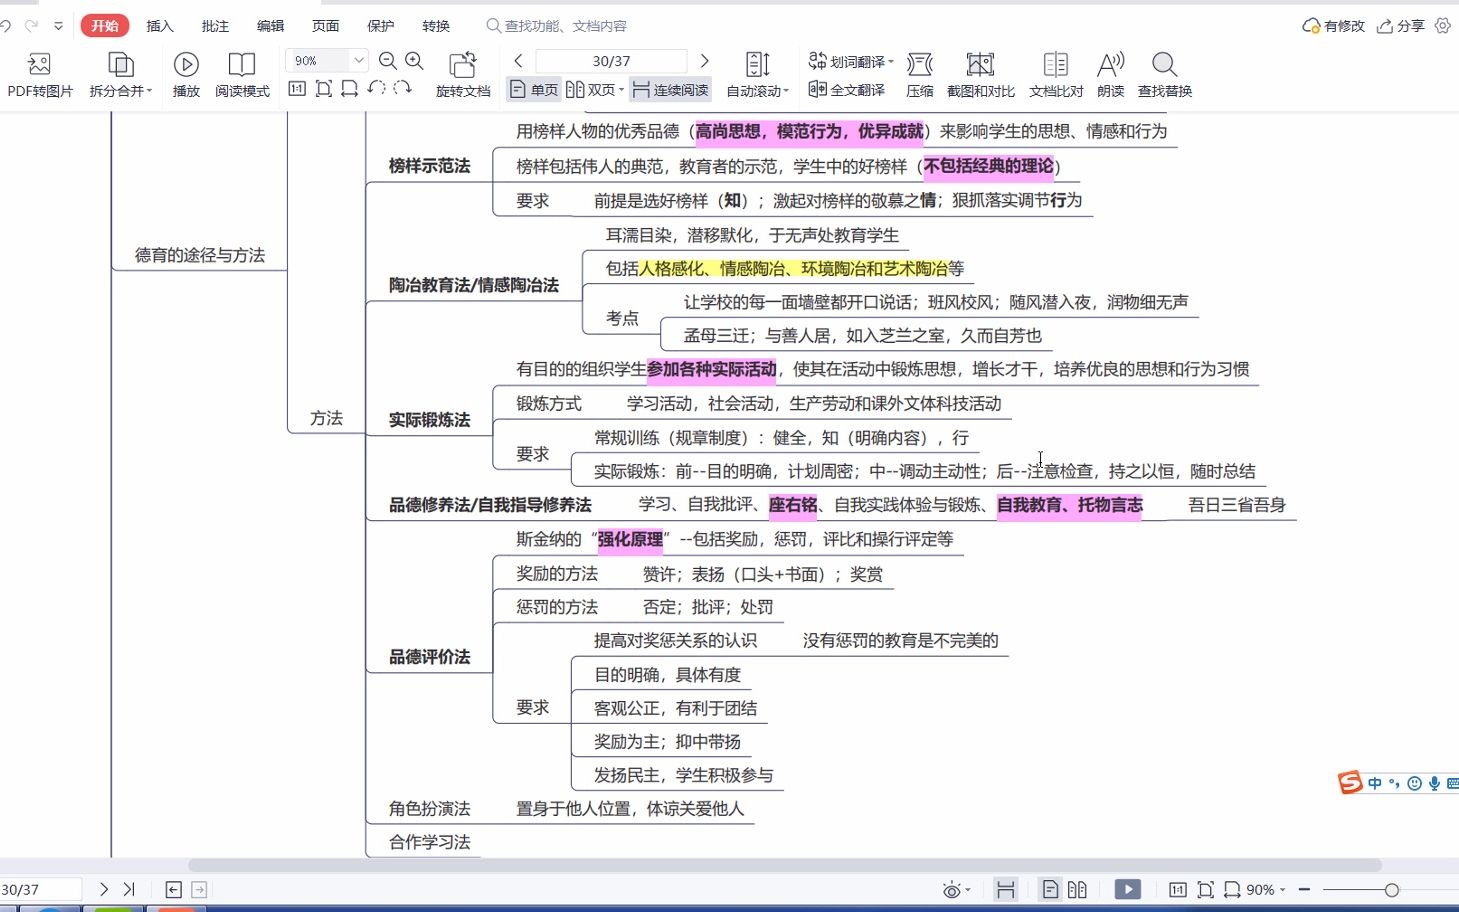
Task: Click the zoom in magnifier icon
Action: tap(415, 61)
